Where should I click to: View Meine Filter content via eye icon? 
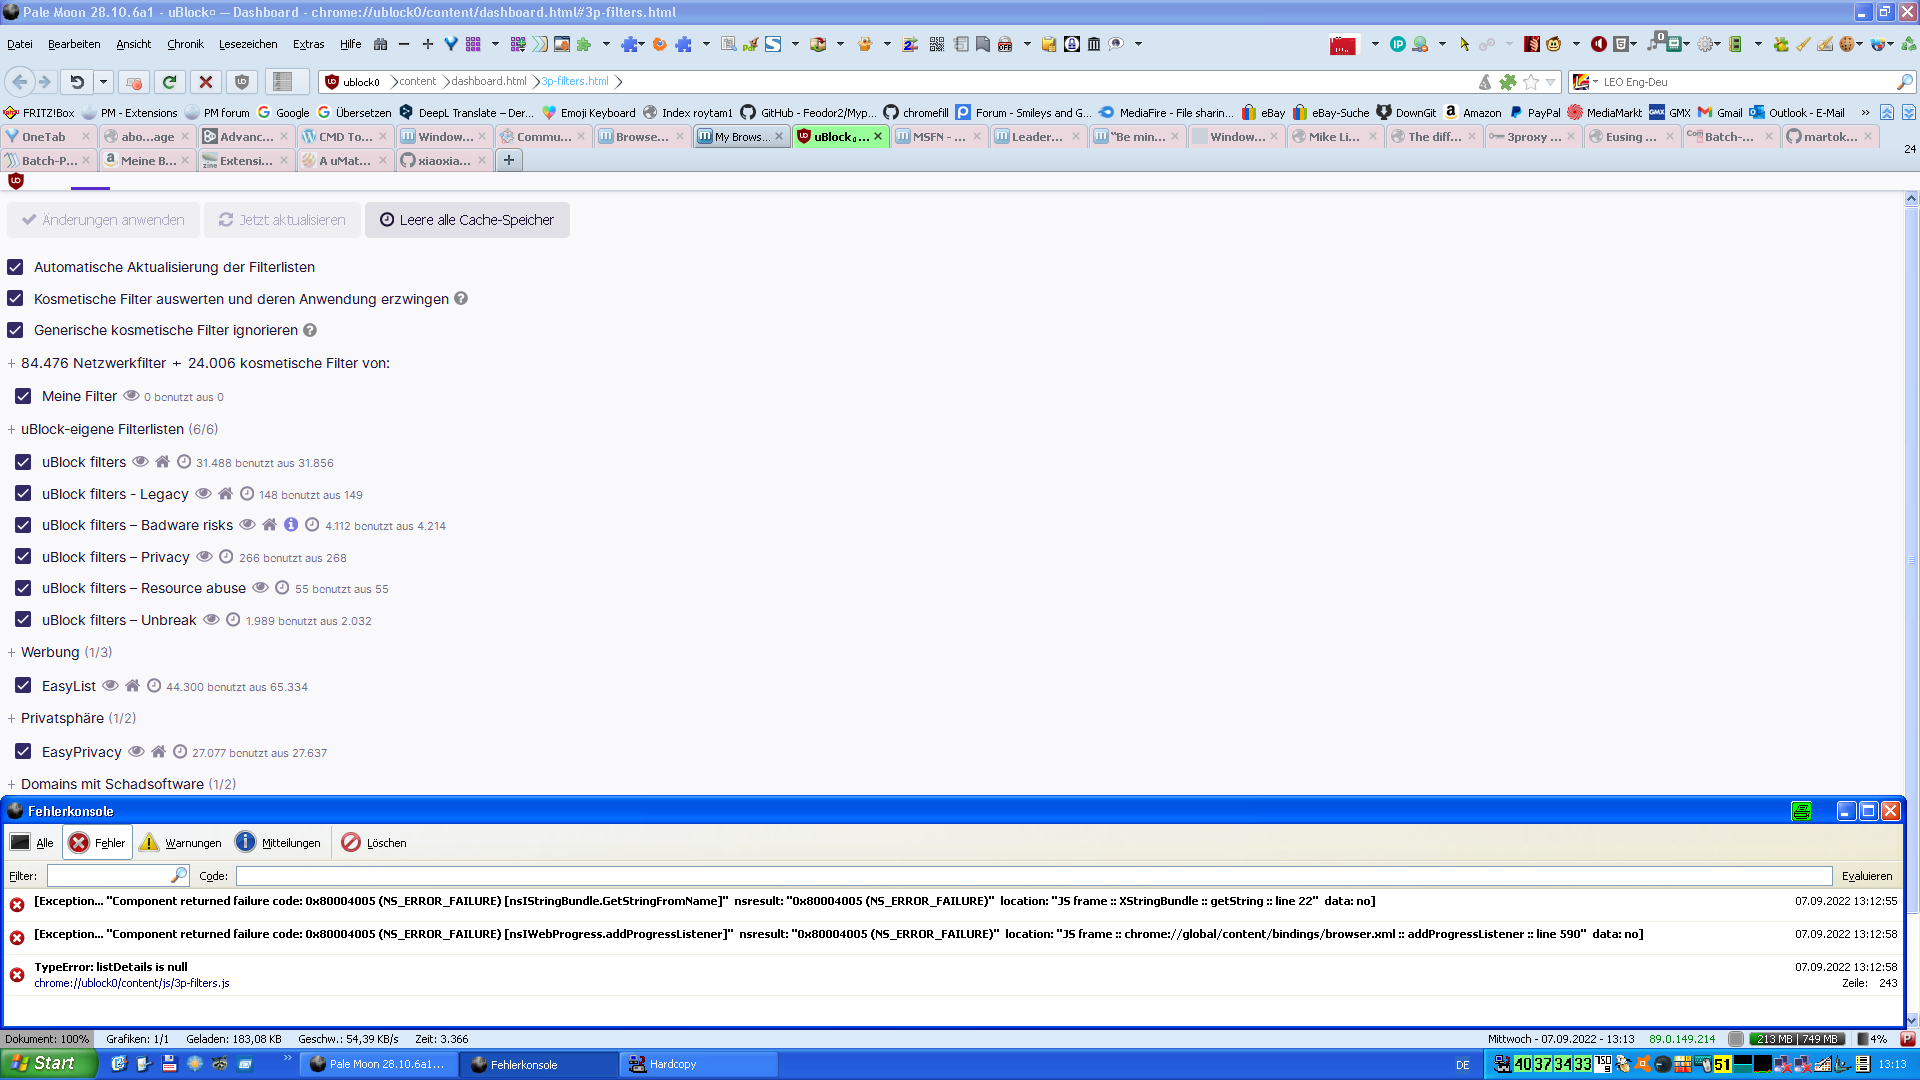click(131, 396)
